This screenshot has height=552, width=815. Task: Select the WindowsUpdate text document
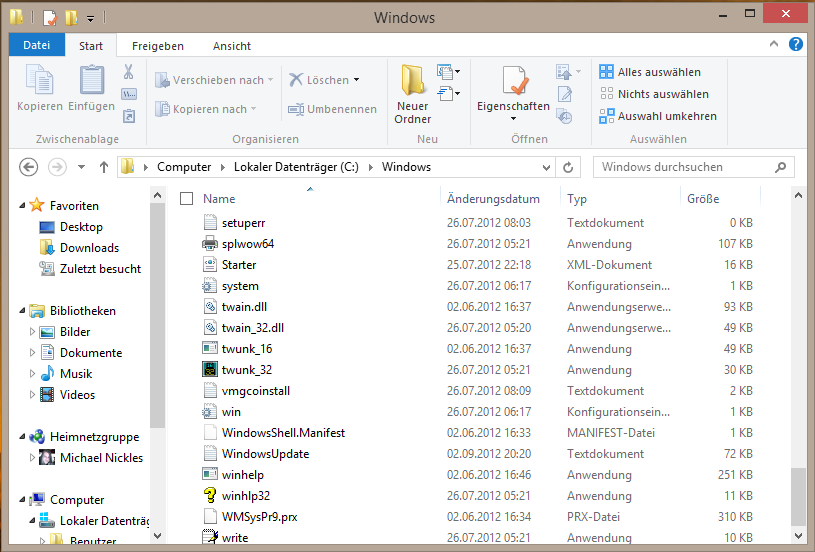pyautogui.click(x=266, y=454)
